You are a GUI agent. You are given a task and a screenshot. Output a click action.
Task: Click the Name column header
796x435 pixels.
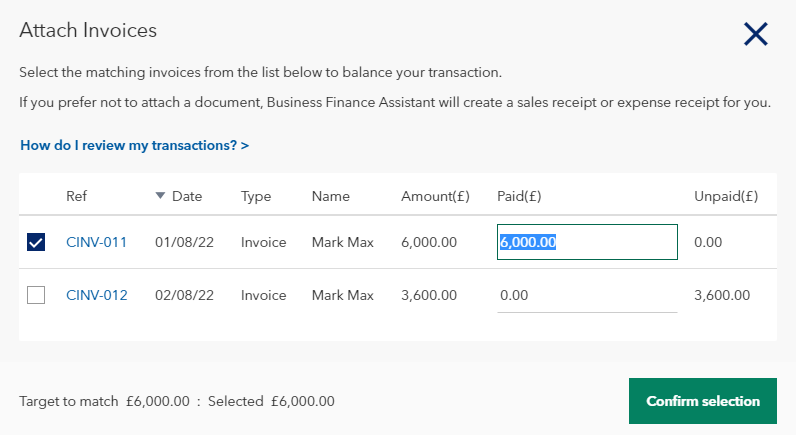point(331,196)
